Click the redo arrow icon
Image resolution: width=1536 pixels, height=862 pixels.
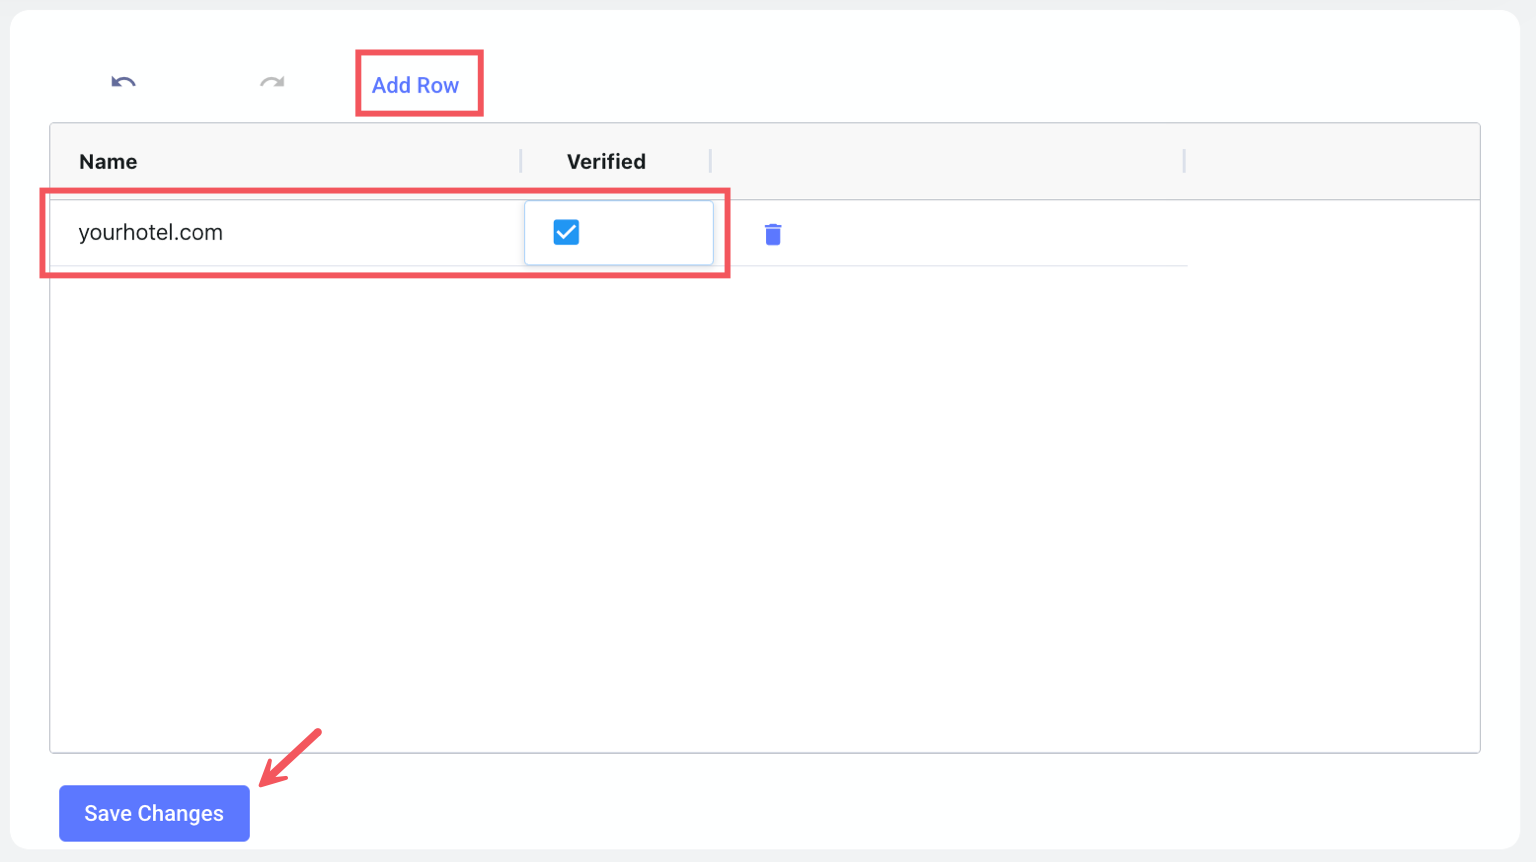272,83
